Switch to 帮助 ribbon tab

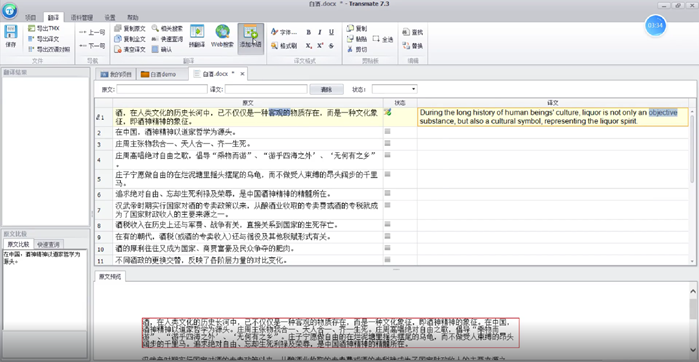(132, 17)
